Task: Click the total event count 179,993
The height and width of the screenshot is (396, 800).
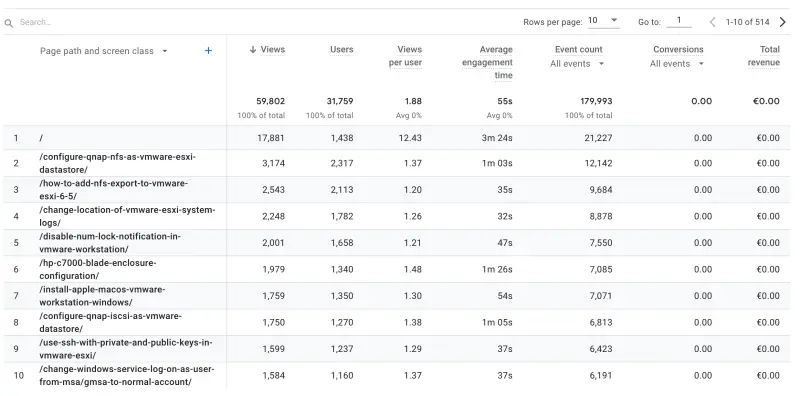Action: pyautogui.click(x=596, y=101)
